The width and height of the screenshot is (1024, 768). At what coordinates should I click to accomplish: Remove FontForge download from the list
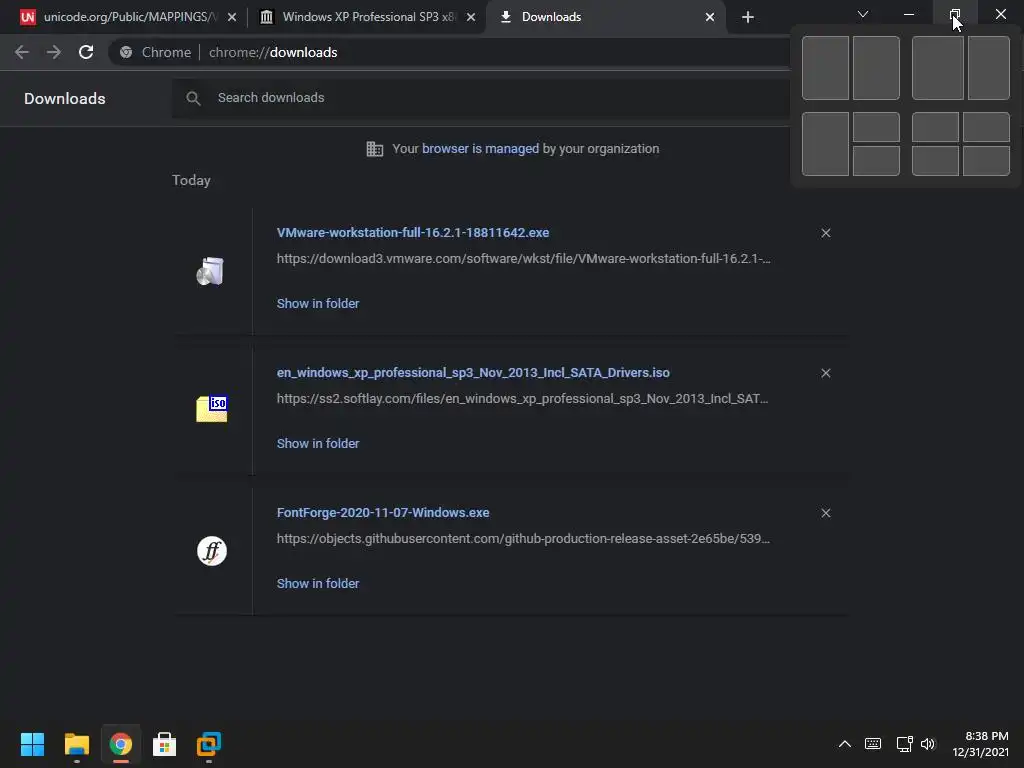point(825,513)
